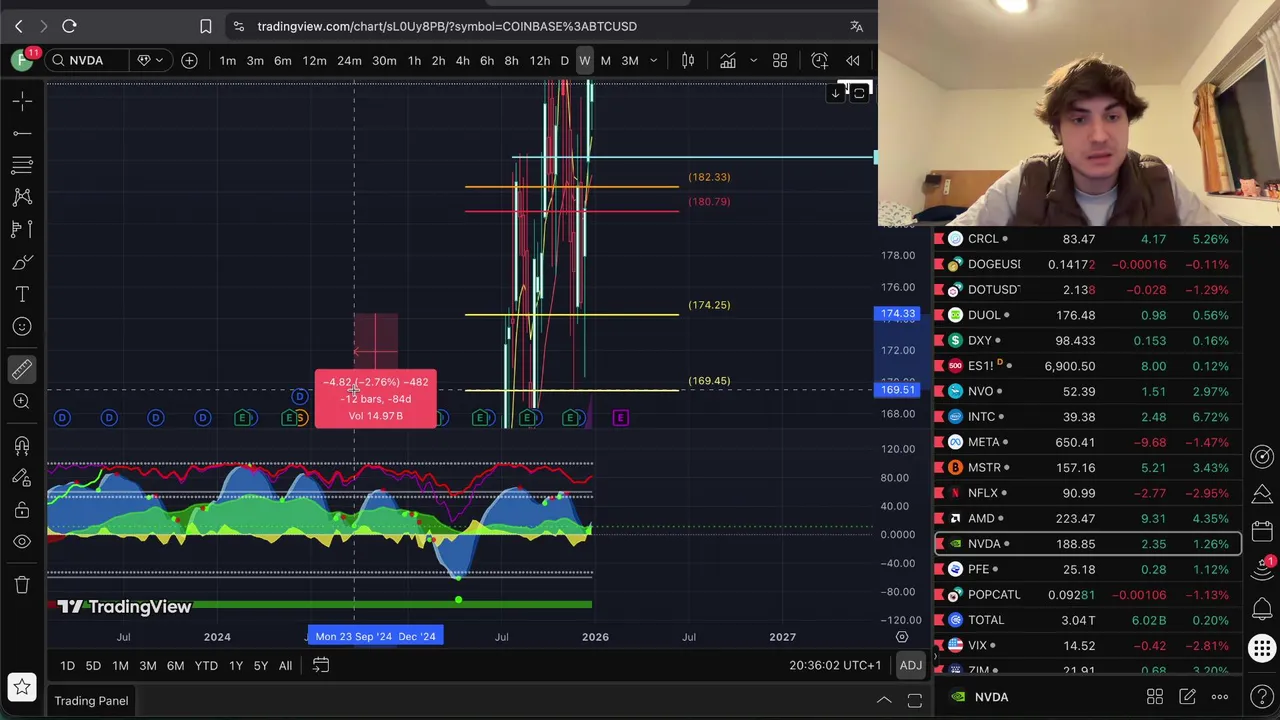Screen dimensions: 1280x720
Task: Open the chart settings hexagon gear icon
Action: click(x=902, y=637)
